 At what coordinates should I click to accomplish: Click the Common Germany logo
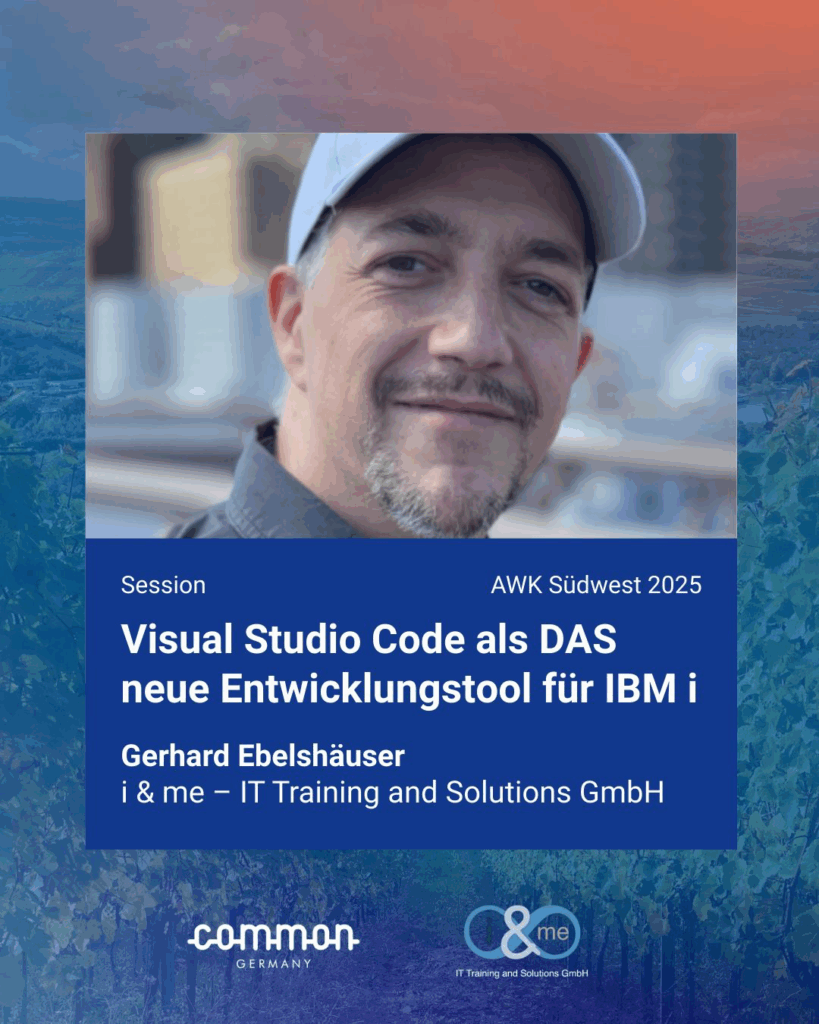tap(273, 937)
